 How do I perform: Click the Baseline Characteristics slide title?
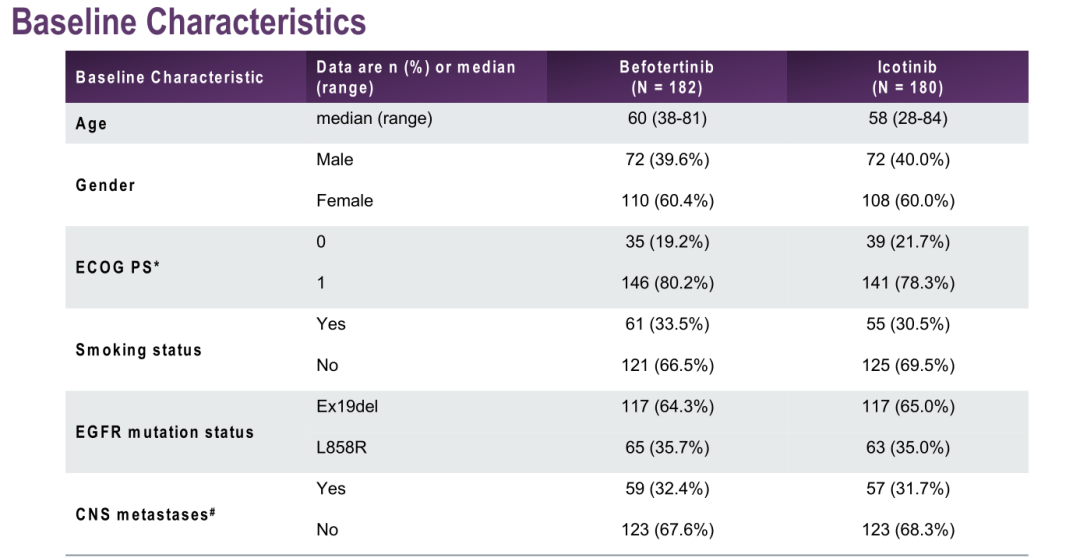click(x=189, y=22)
